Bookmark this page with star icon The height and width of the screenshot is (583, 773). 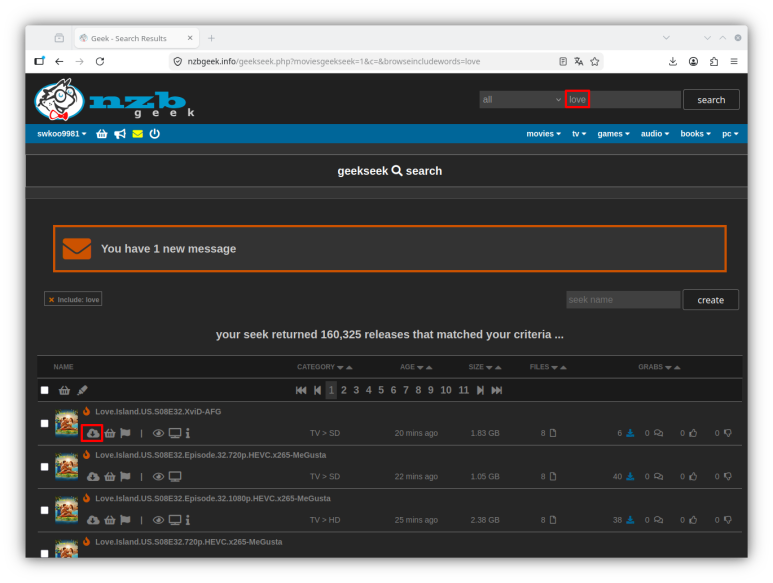click(x=595, y=61)
